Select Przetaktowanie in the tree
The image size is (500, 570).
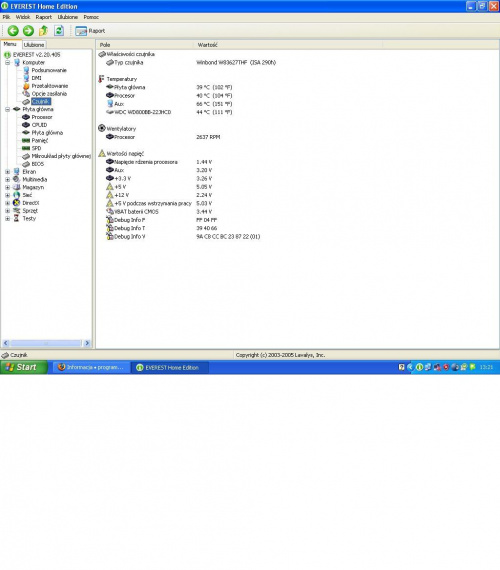coord(49,86)
